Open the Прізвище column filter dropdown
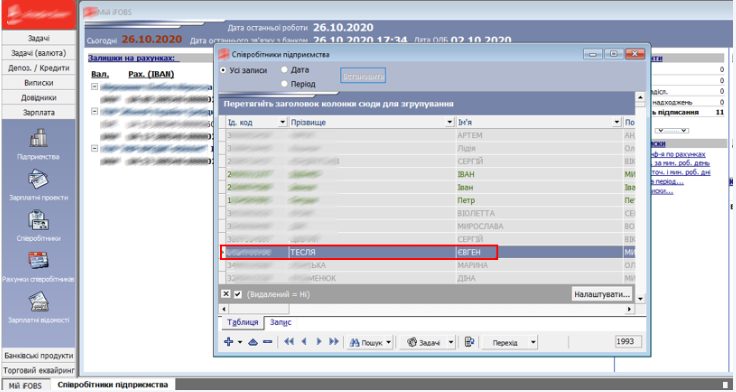 tap(450, 123)
